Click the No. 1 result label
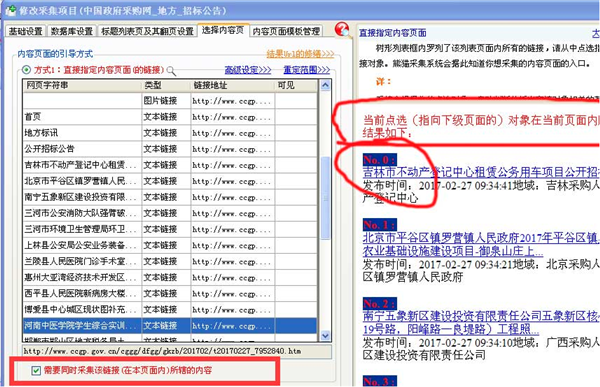This screenshot has width=600, height=387. [x=379, y=224]
